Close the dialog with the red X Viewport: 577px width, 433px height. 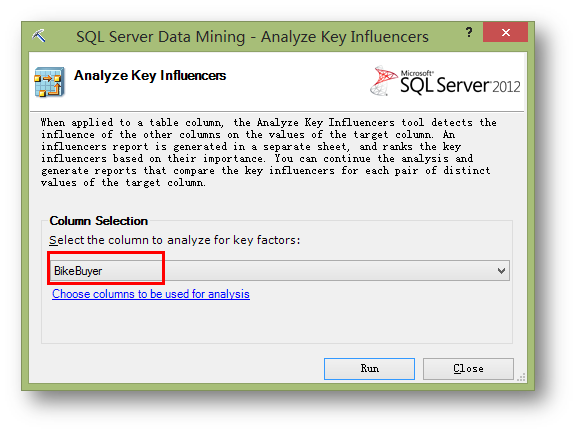point(506,32)
